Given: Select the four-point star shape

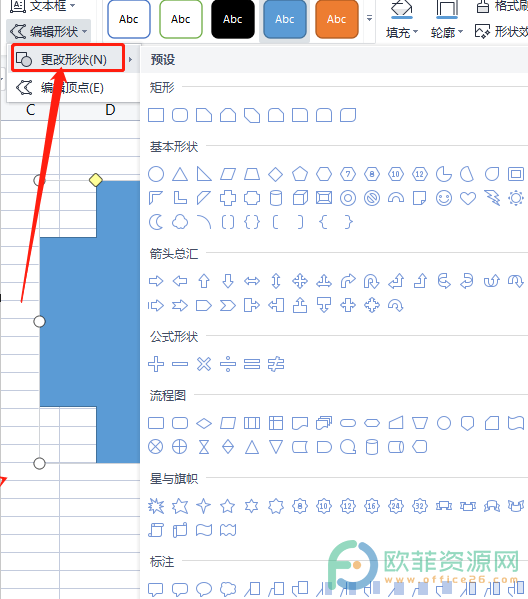Looking at the screenshot, I should click(204, 506).
